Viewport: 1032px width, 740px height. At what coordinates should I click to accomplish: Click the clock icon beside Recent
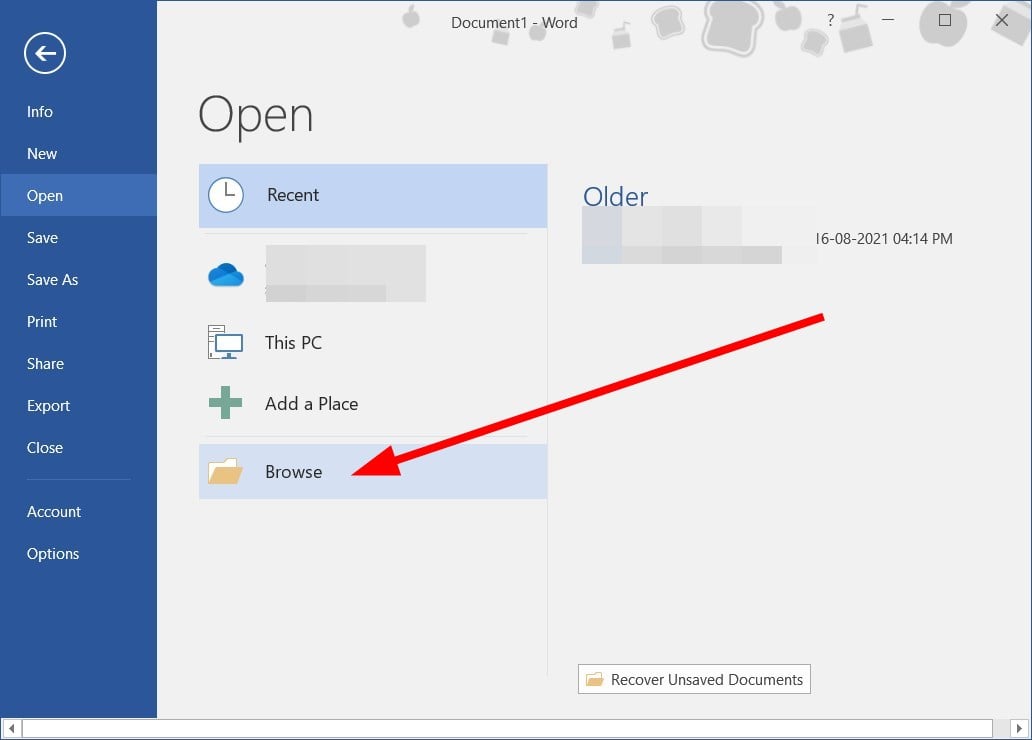(x=226, y=195)
